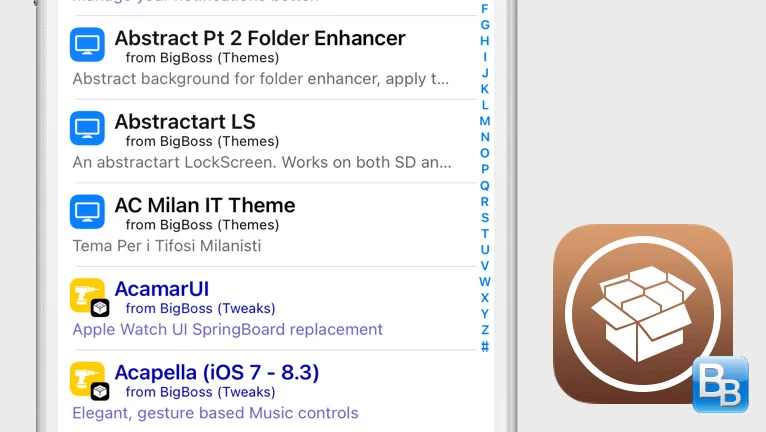The height and width of the screenshot is (432, 766).
Task: Tap the Acapella yellow drill tweak icon
Action: (x=87, y=379)
